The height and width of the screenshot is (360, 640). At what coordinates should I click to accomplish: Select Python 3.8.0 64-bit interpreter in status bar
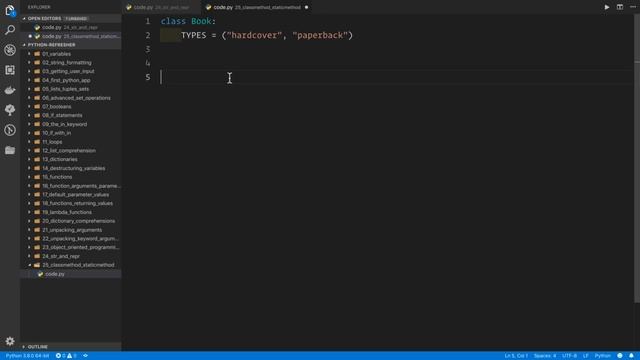coord(27,356)
